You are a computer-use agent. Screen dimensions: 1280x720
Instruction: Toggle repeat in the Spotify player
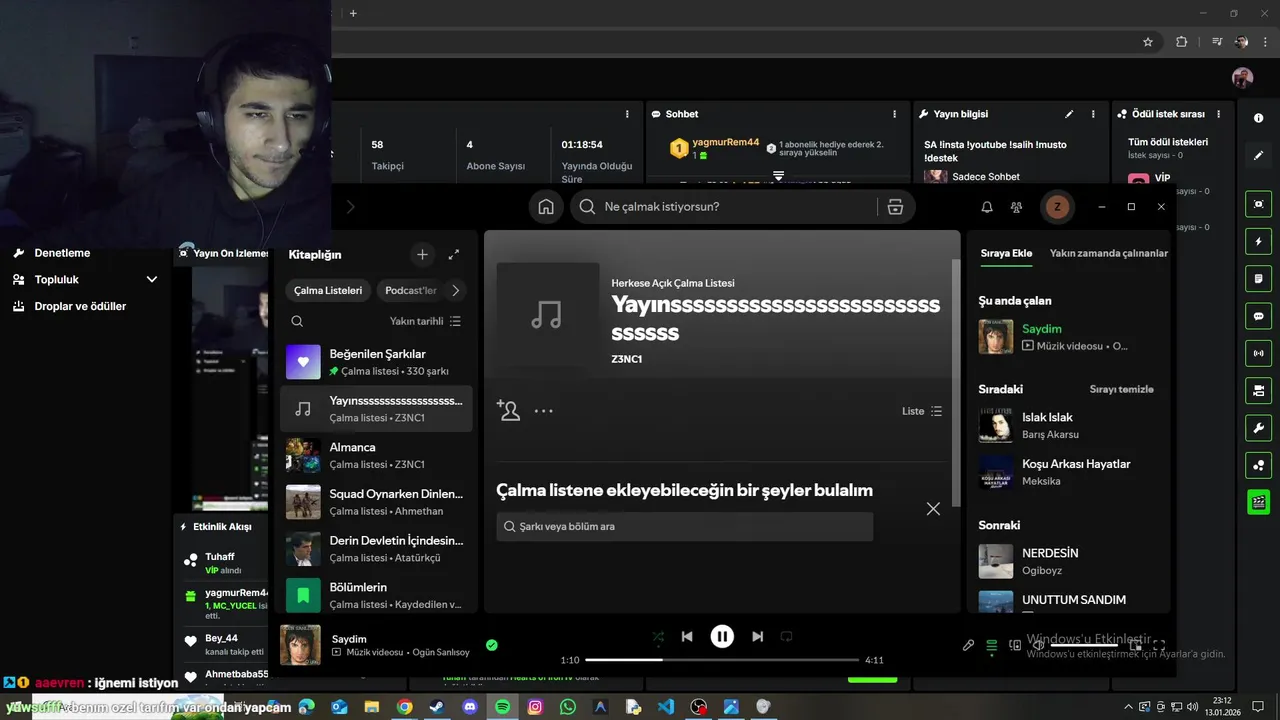click(786, 636)
